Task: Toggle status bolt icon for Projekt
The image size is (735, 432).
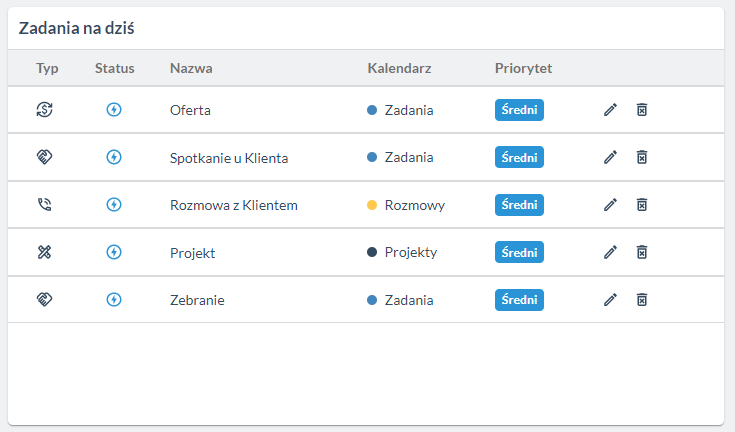Action: click(114, 253)
